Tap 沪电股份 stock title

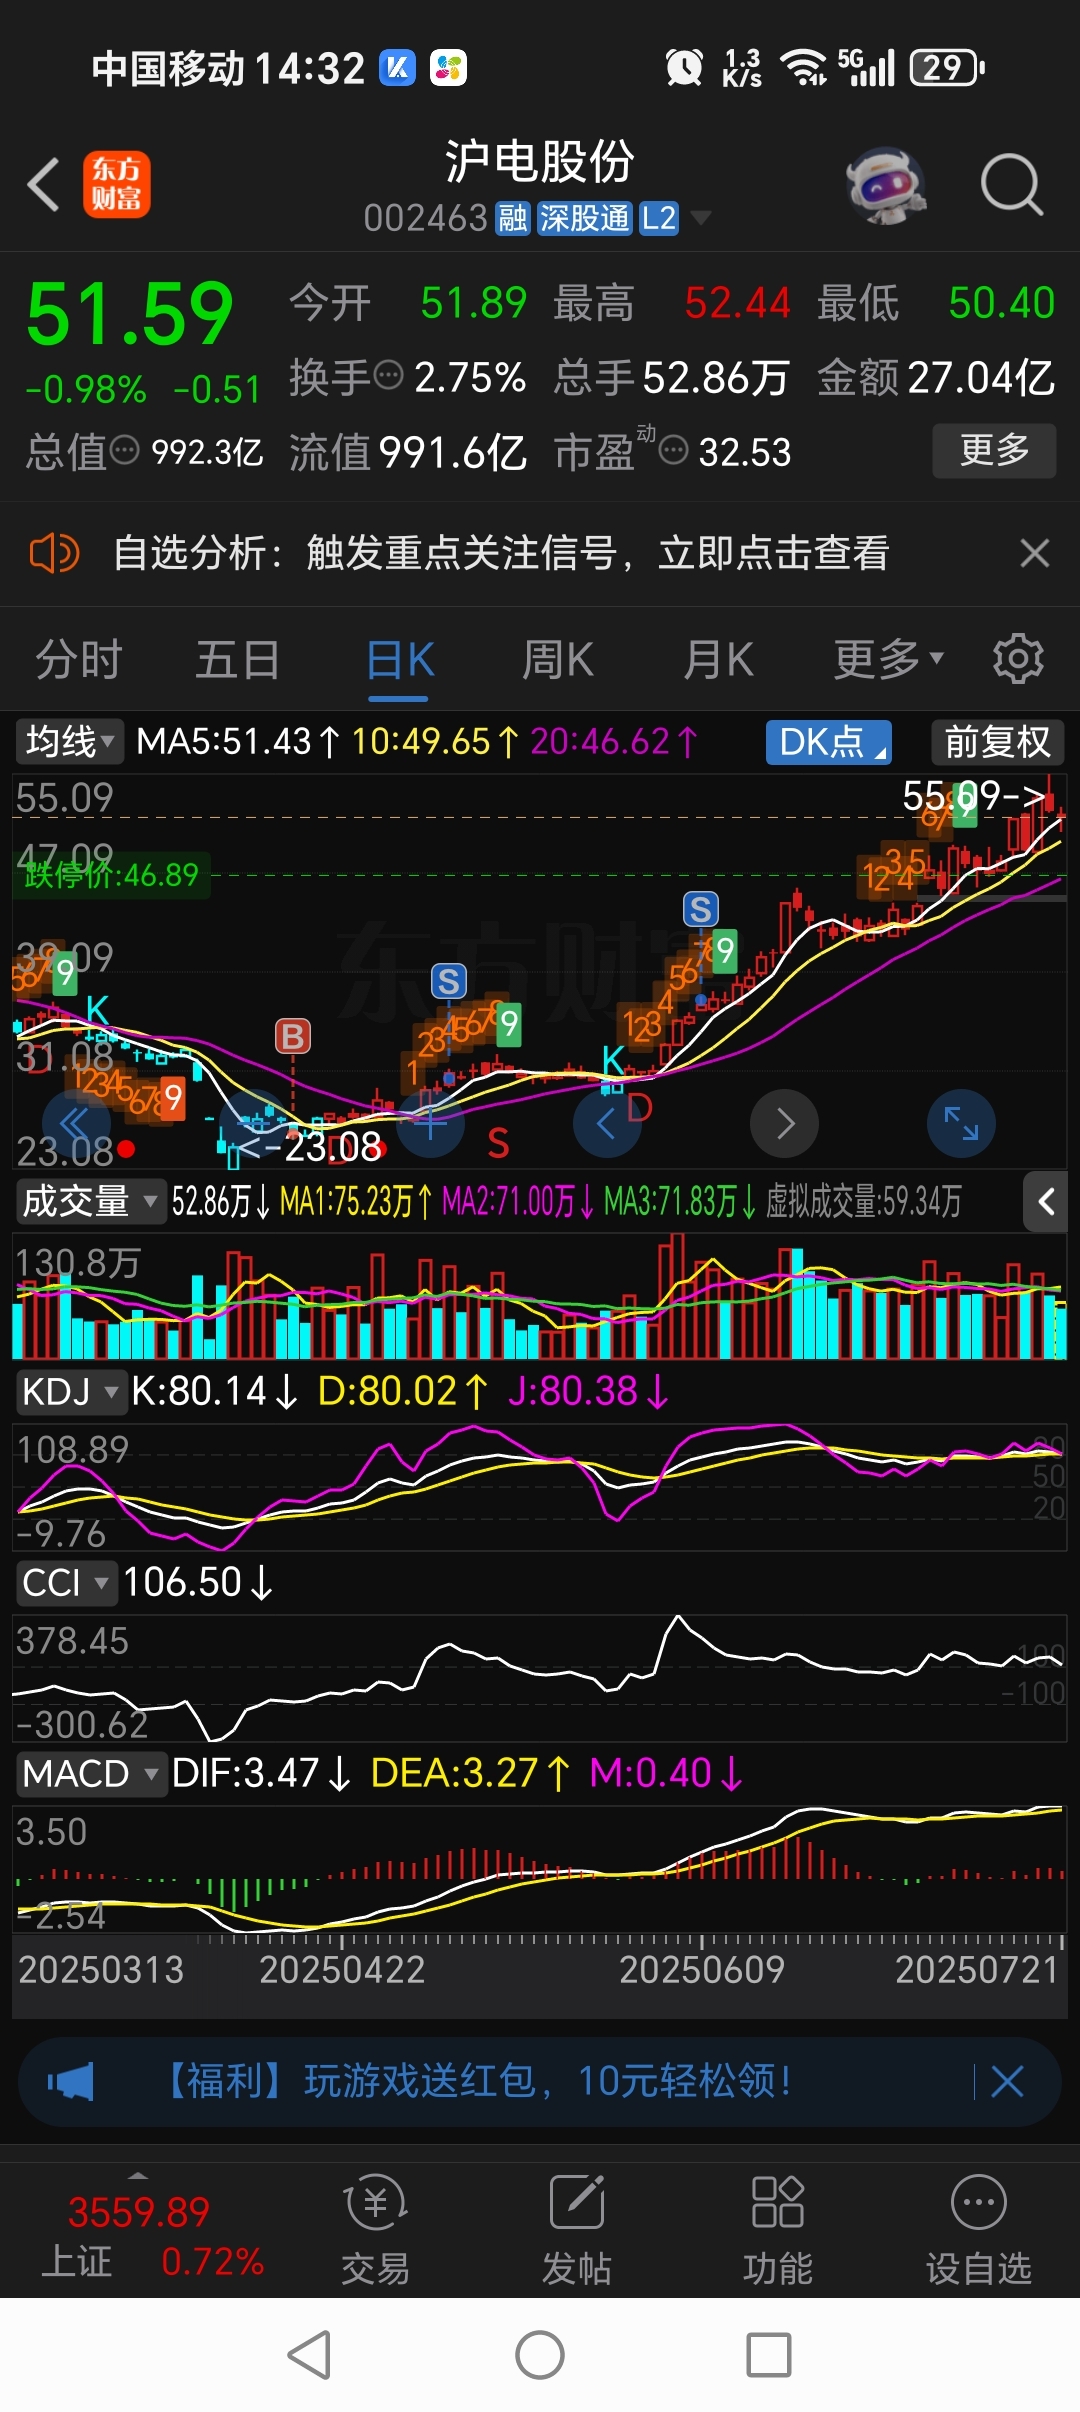[540, 161]
